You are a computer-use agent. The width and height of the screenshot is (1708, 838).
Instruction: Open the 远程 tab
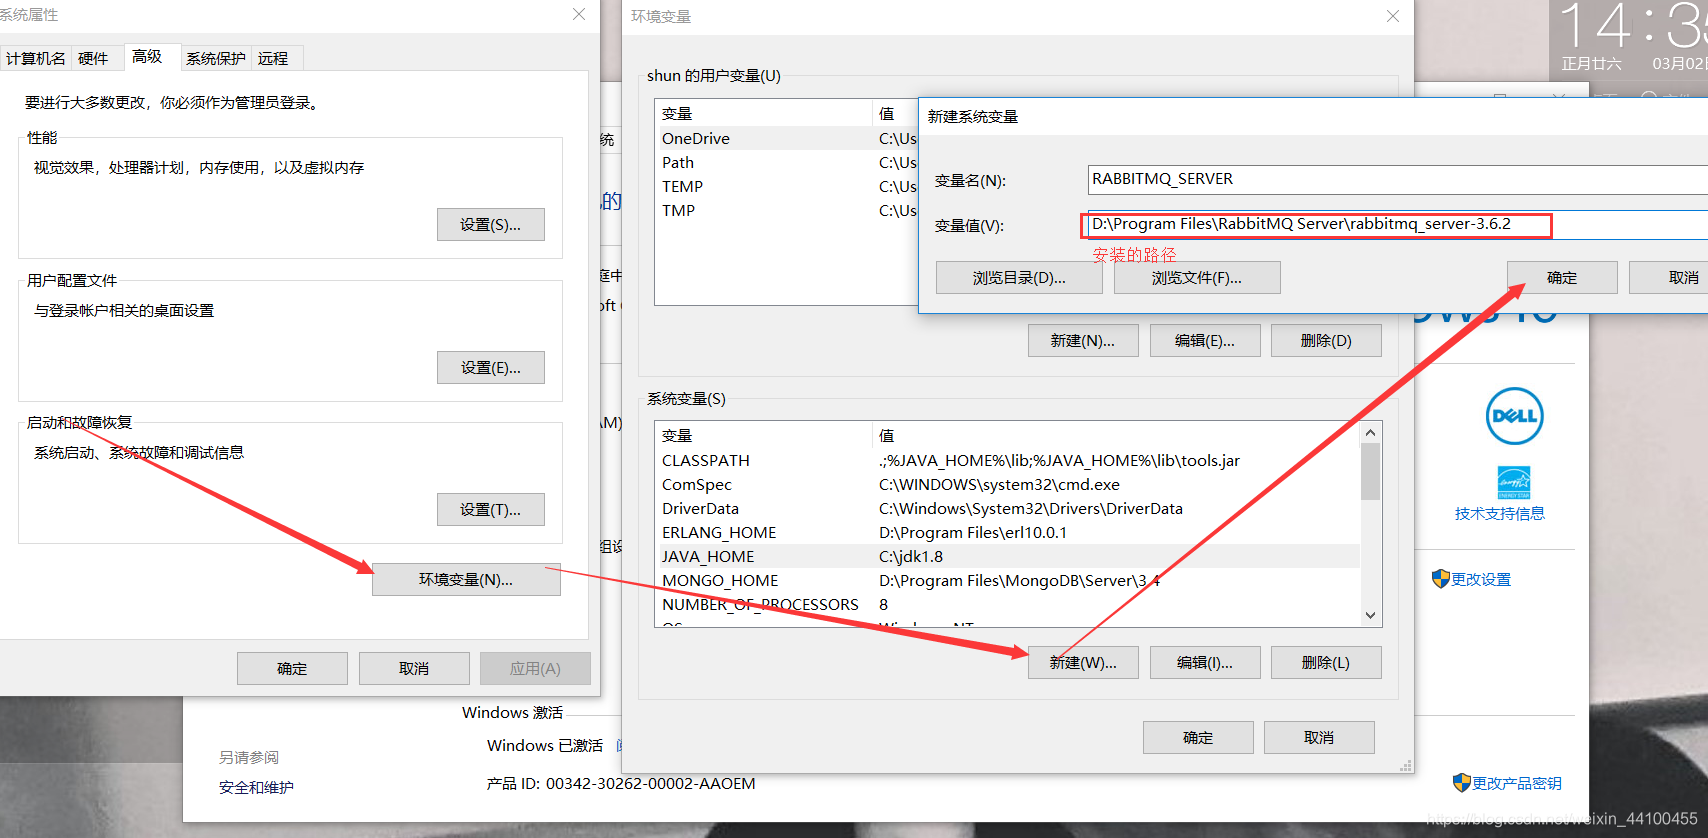[x=273, y=58]
